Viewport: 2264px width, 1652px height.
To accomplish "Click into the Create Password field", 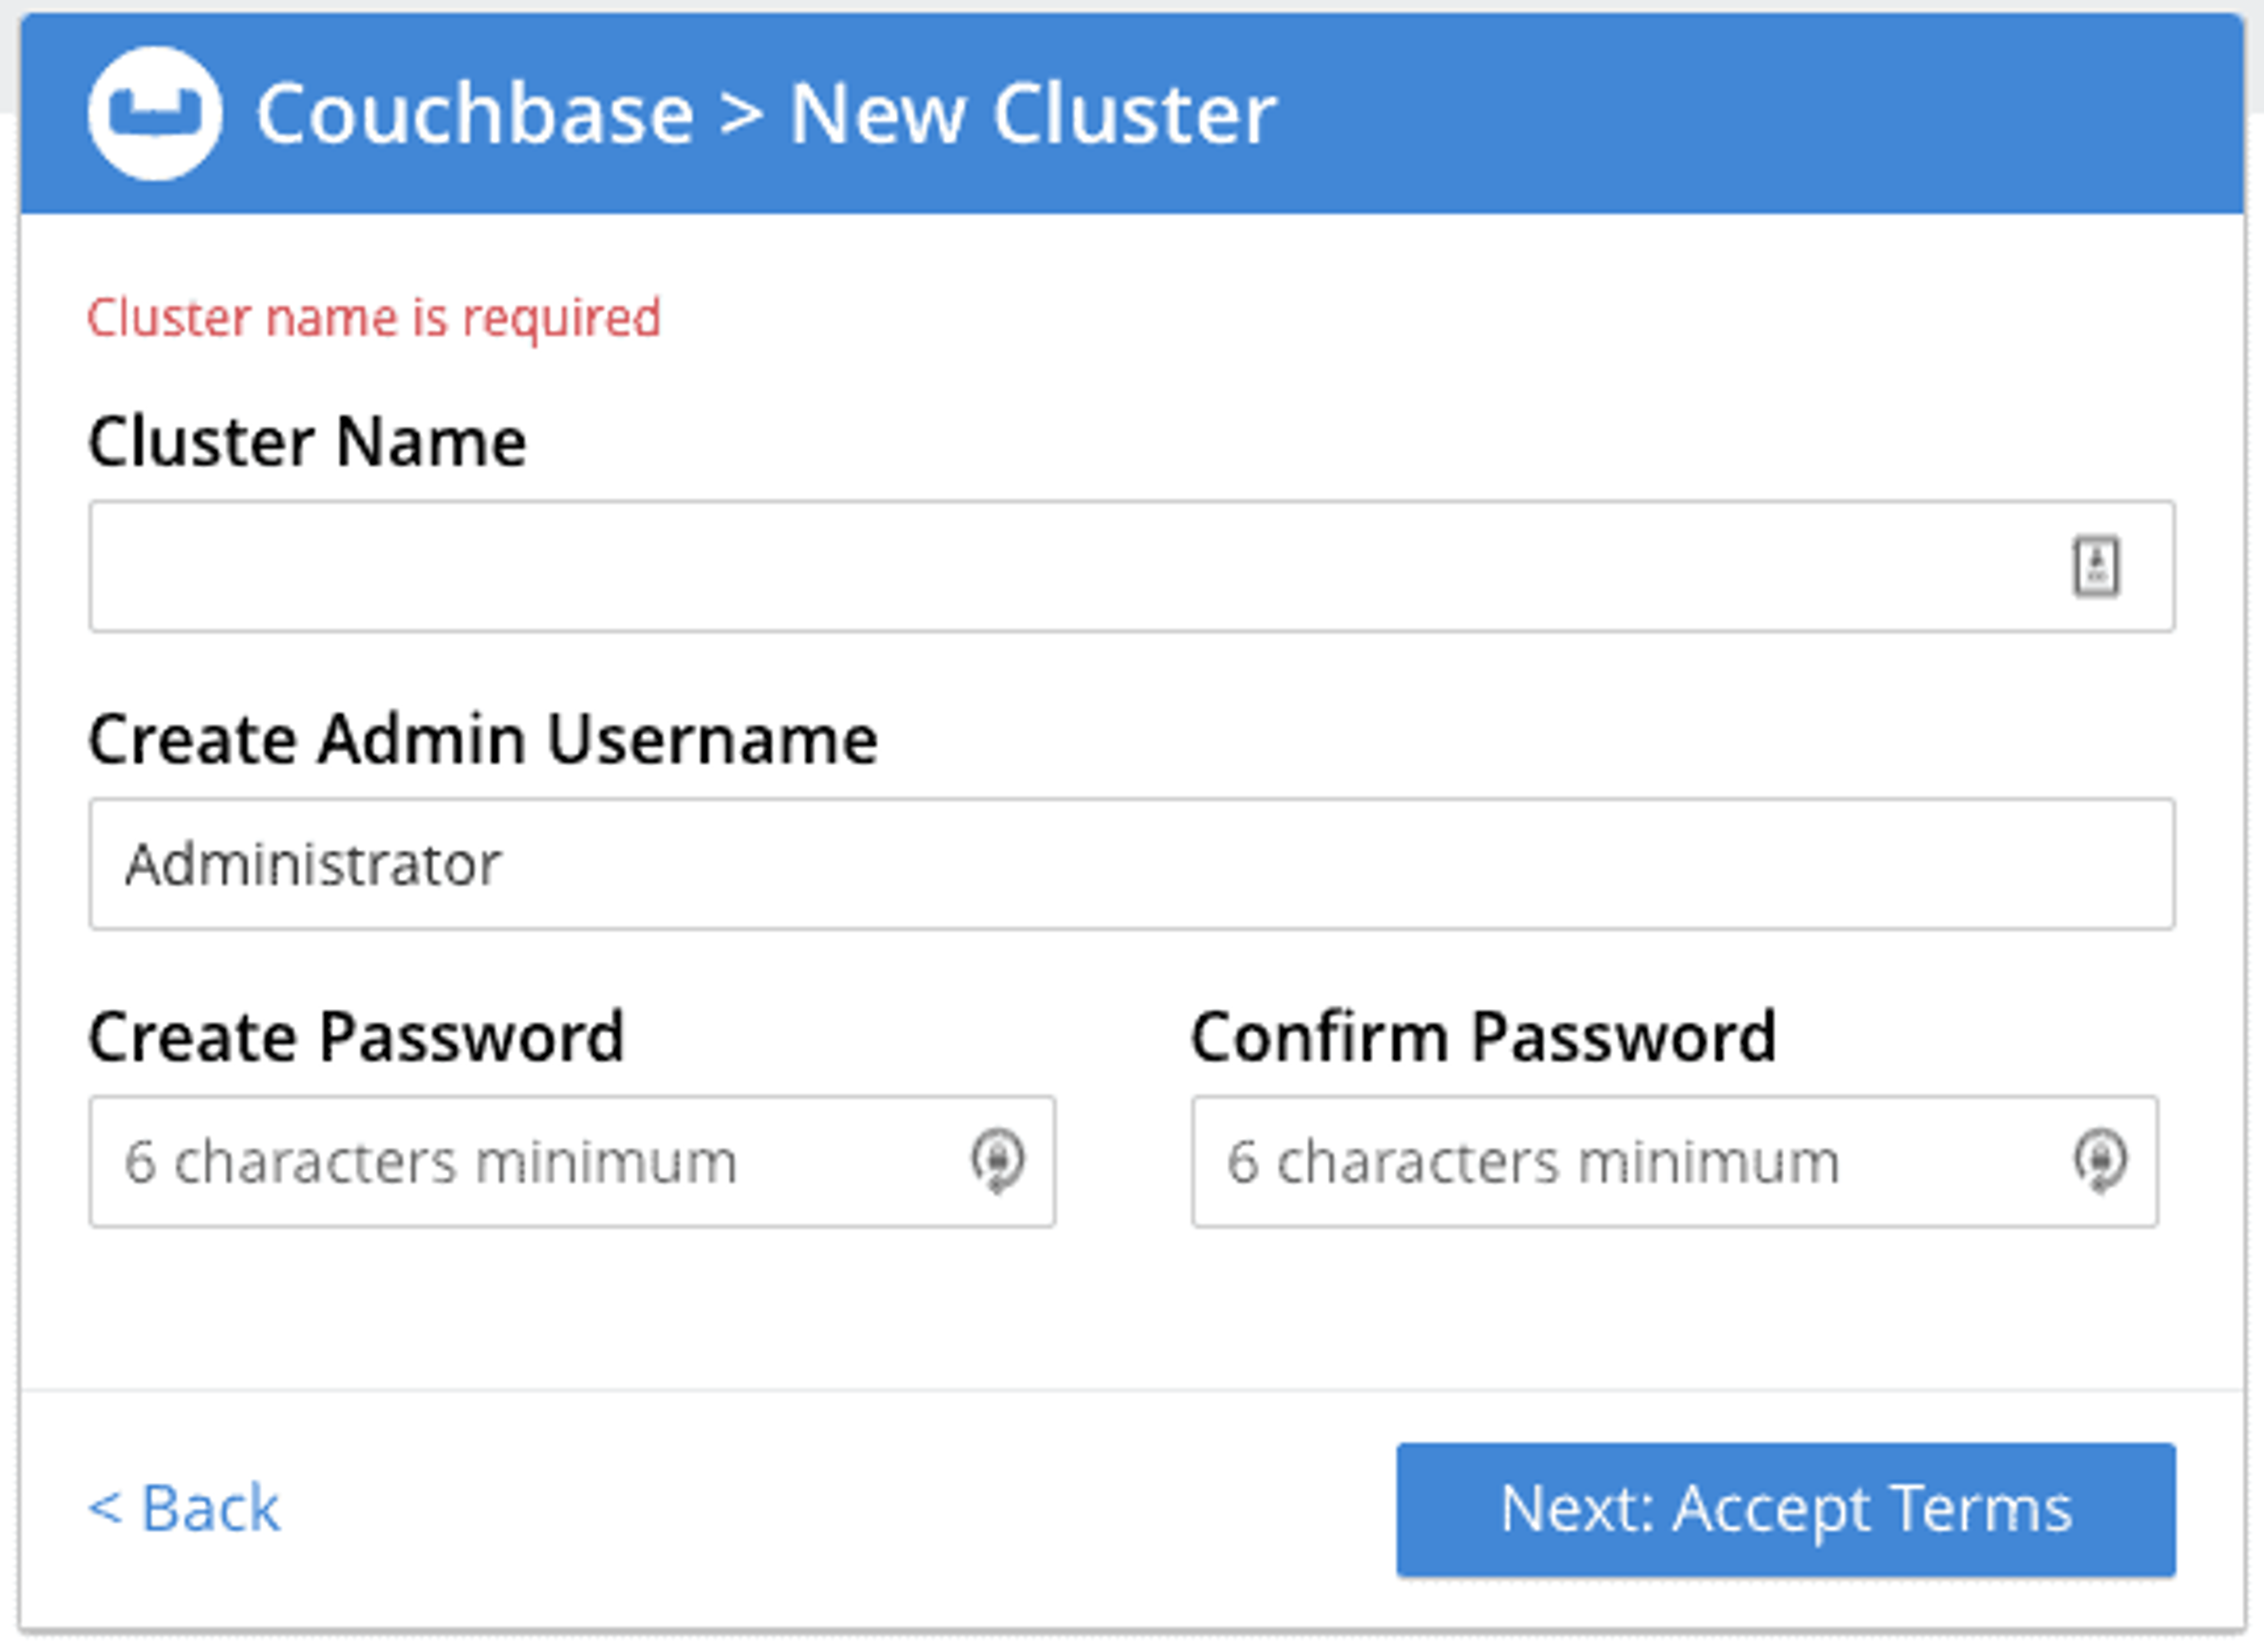I will pos(572,1161).
